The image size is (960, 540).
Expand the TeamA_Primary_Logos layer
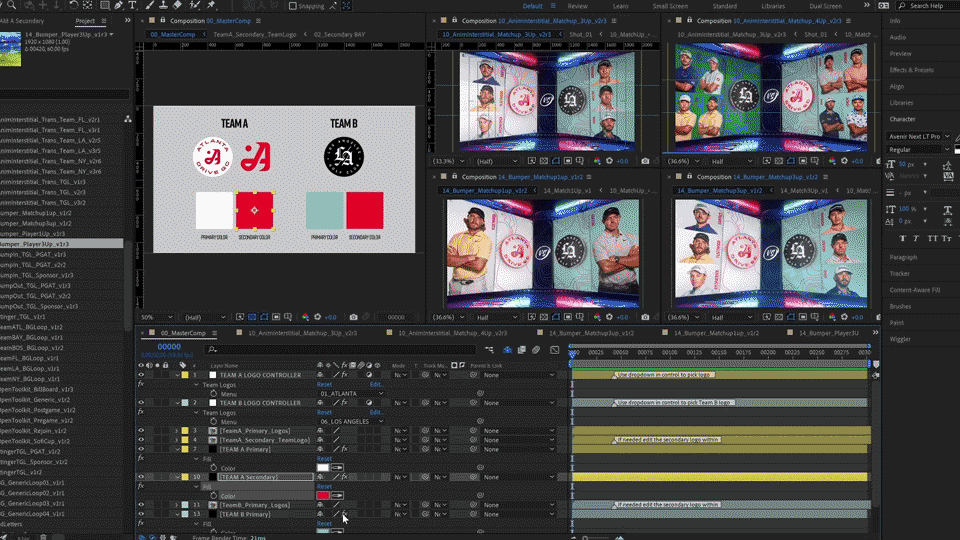(x=177, y=431)
